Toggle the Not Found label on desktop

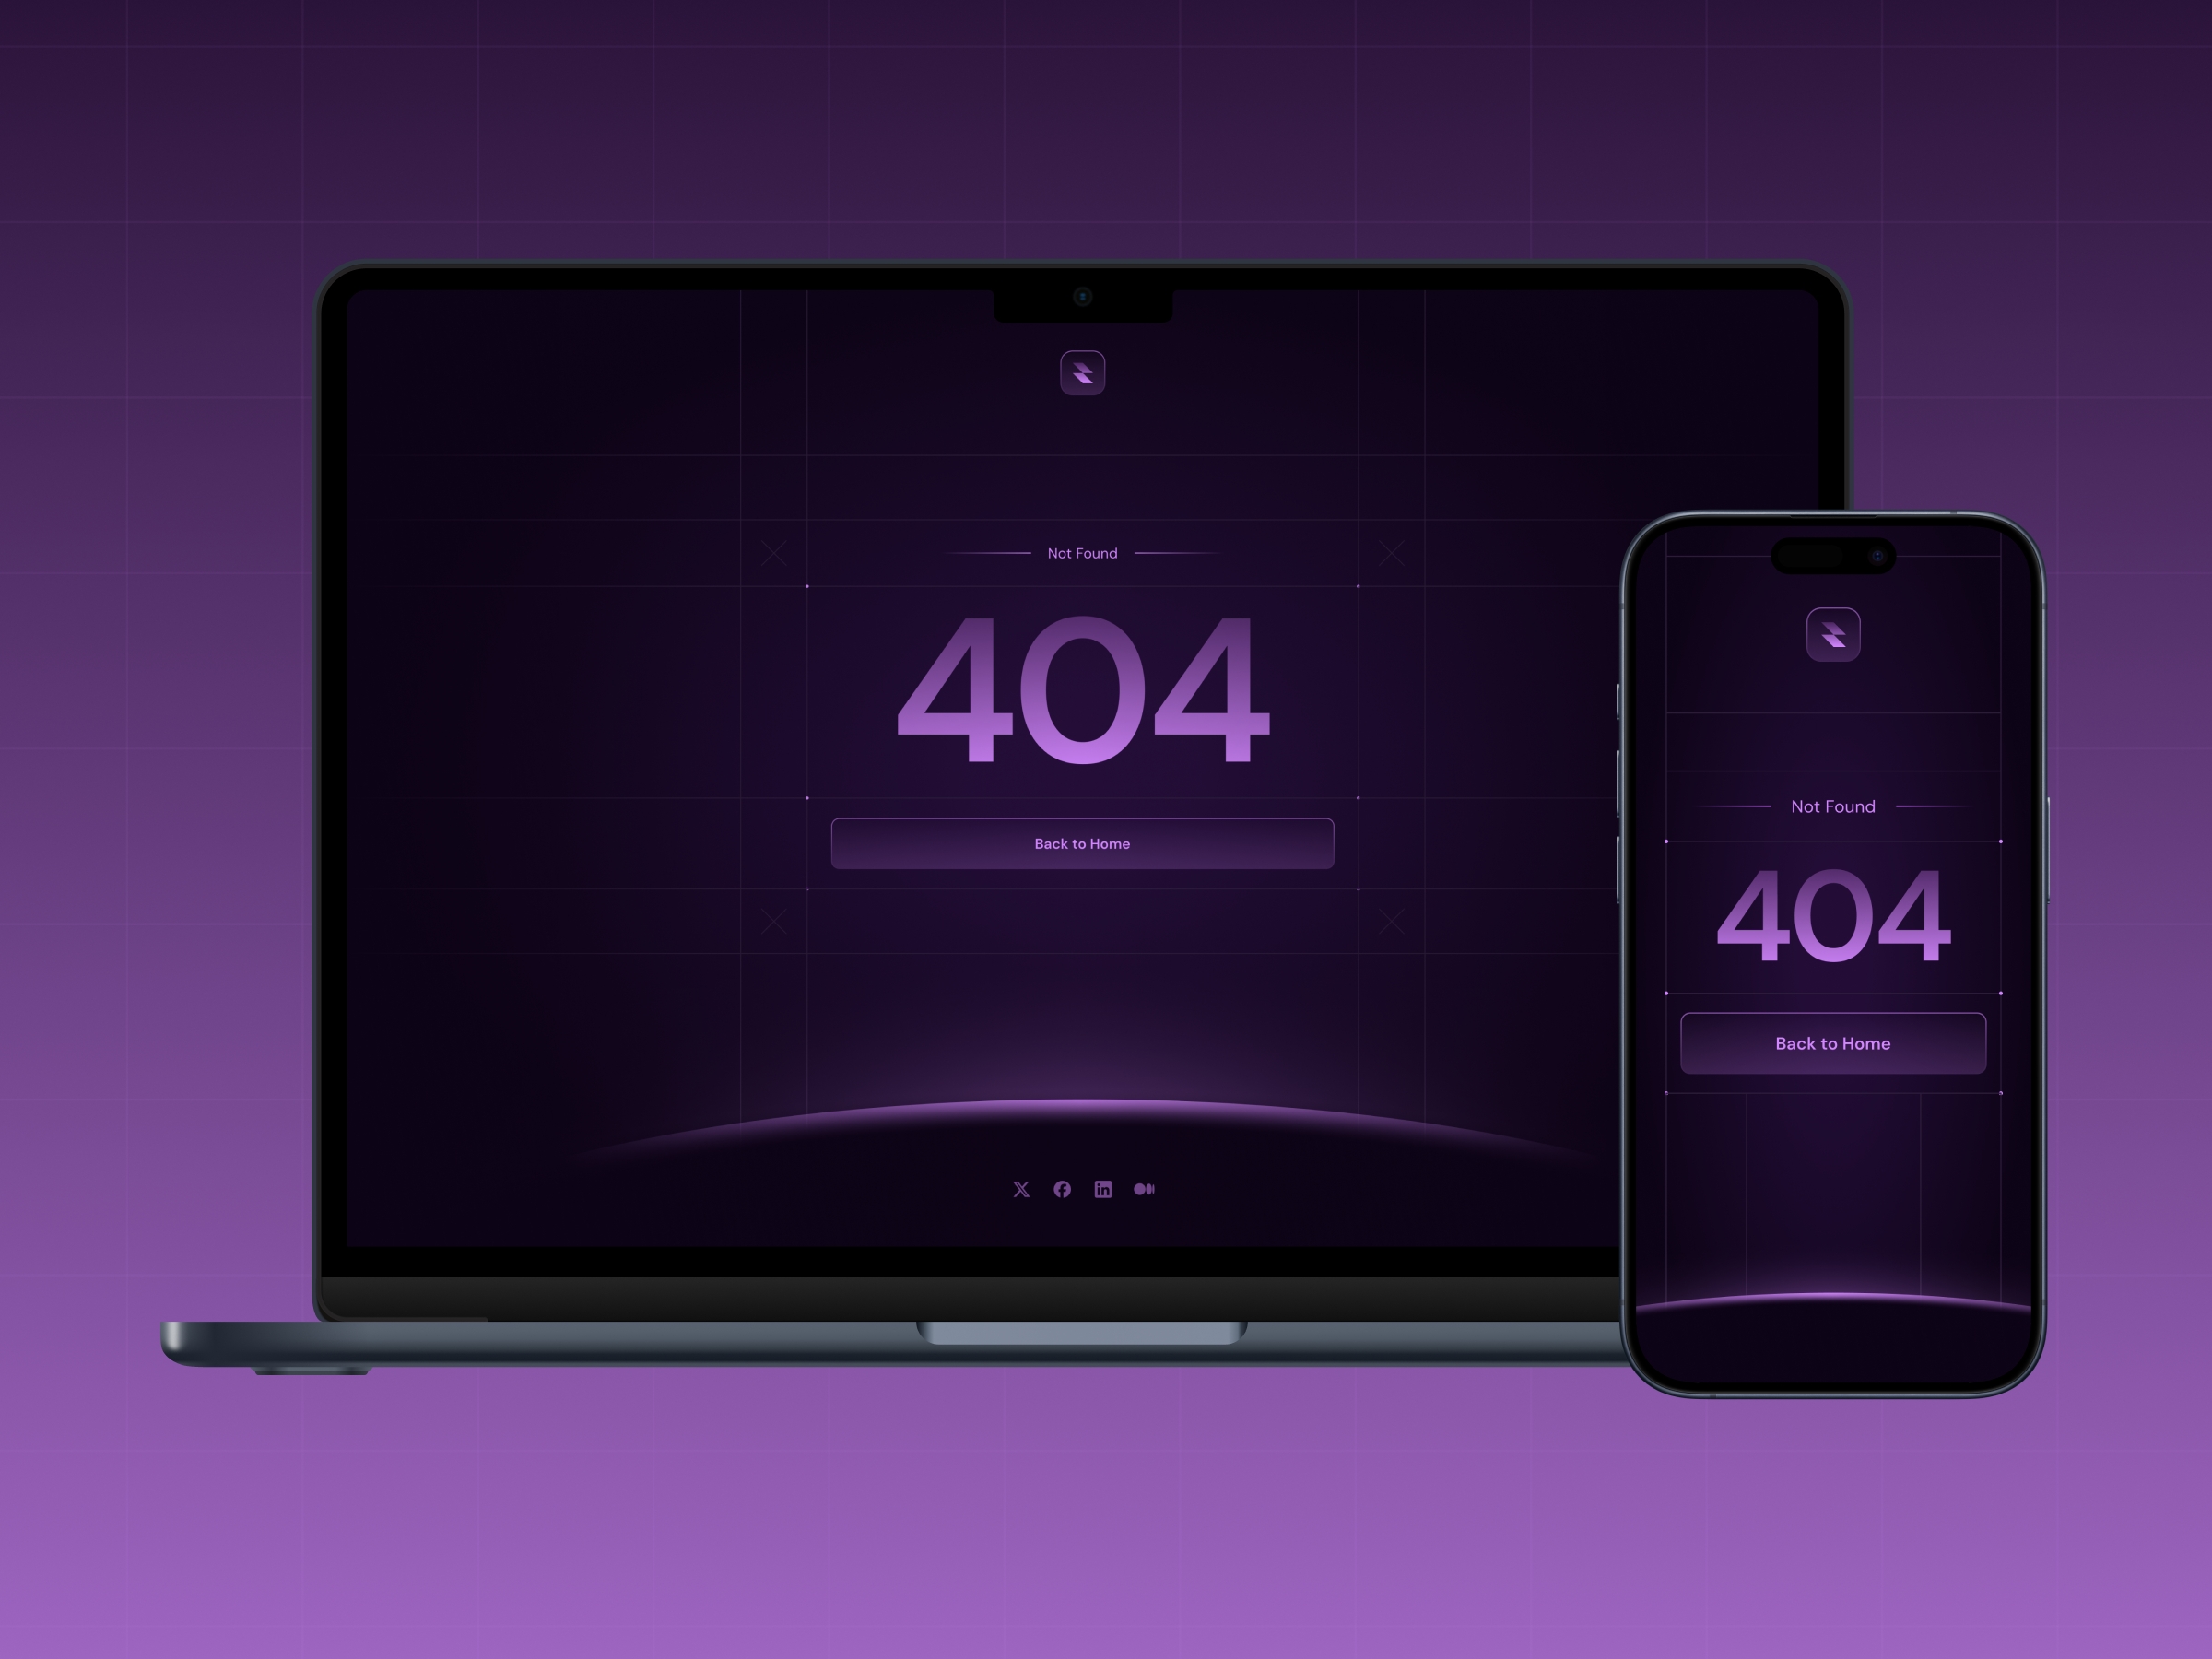[1080, 554]
